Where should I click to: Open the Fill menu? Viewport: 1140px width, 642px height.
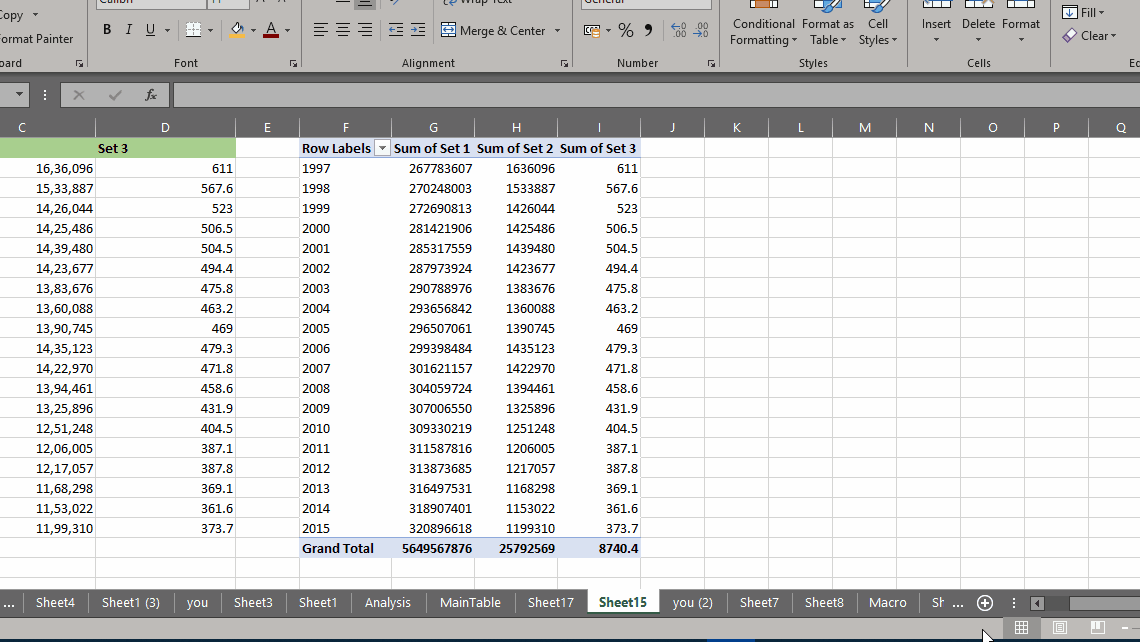[1083, 12]
